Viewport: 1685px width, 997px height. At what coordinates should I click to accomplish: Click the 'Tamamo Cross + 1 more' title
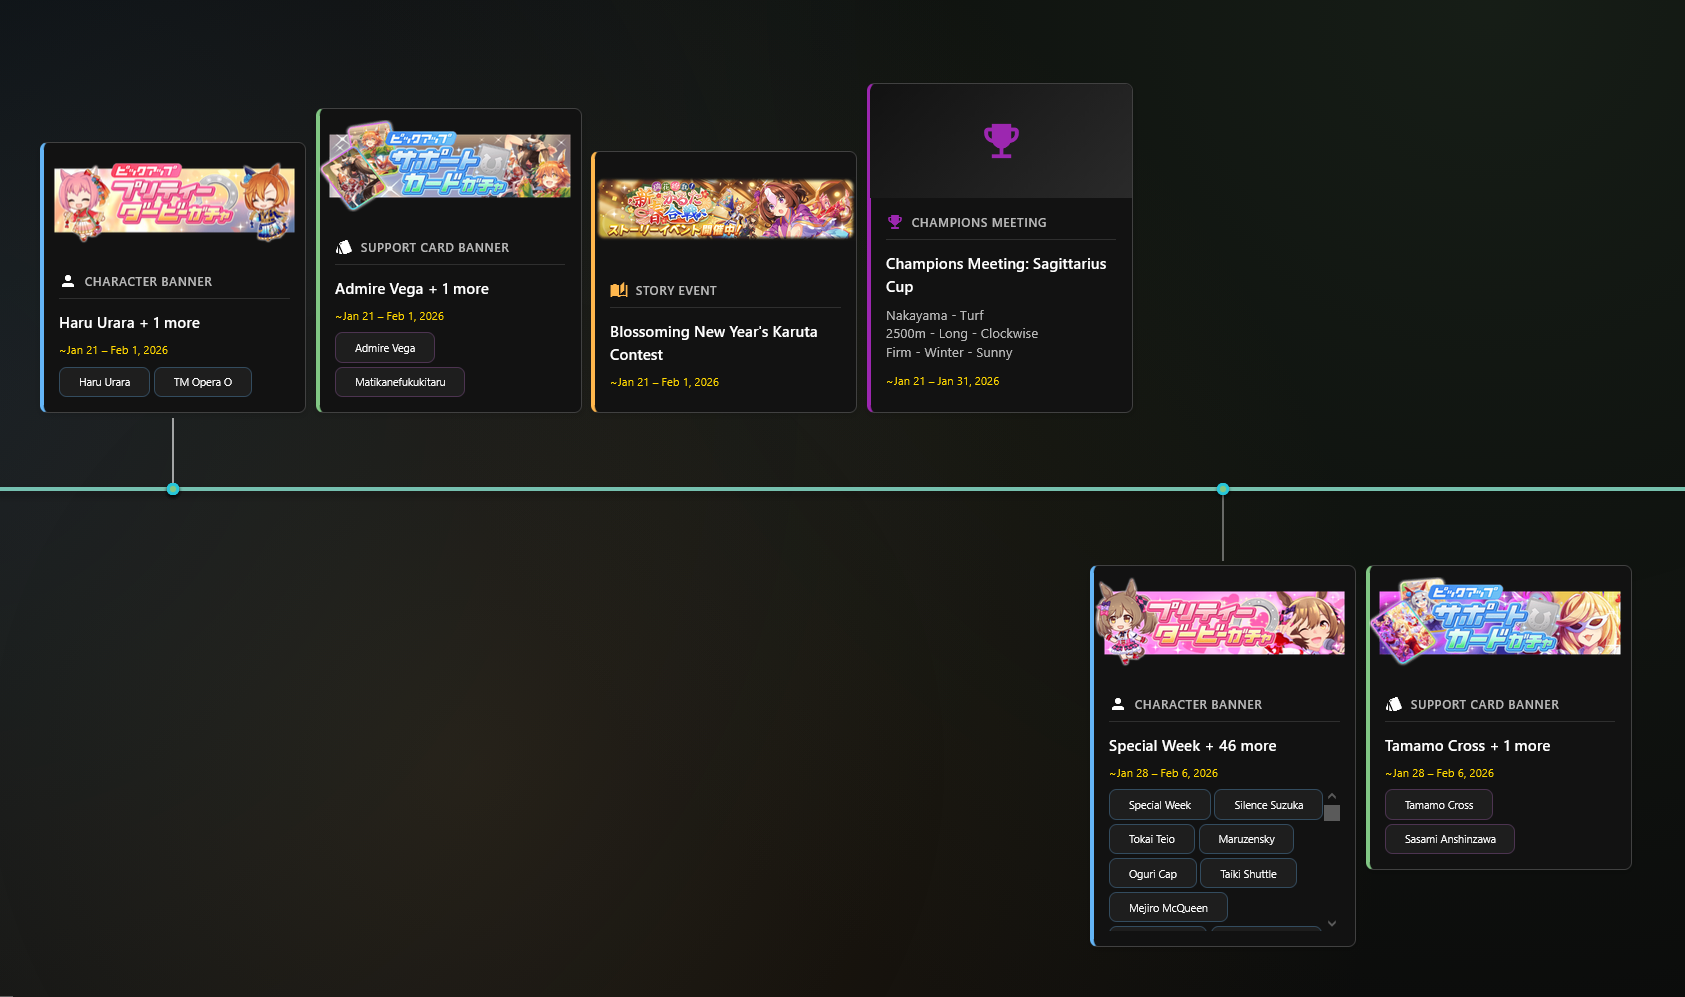[1468, 746]
